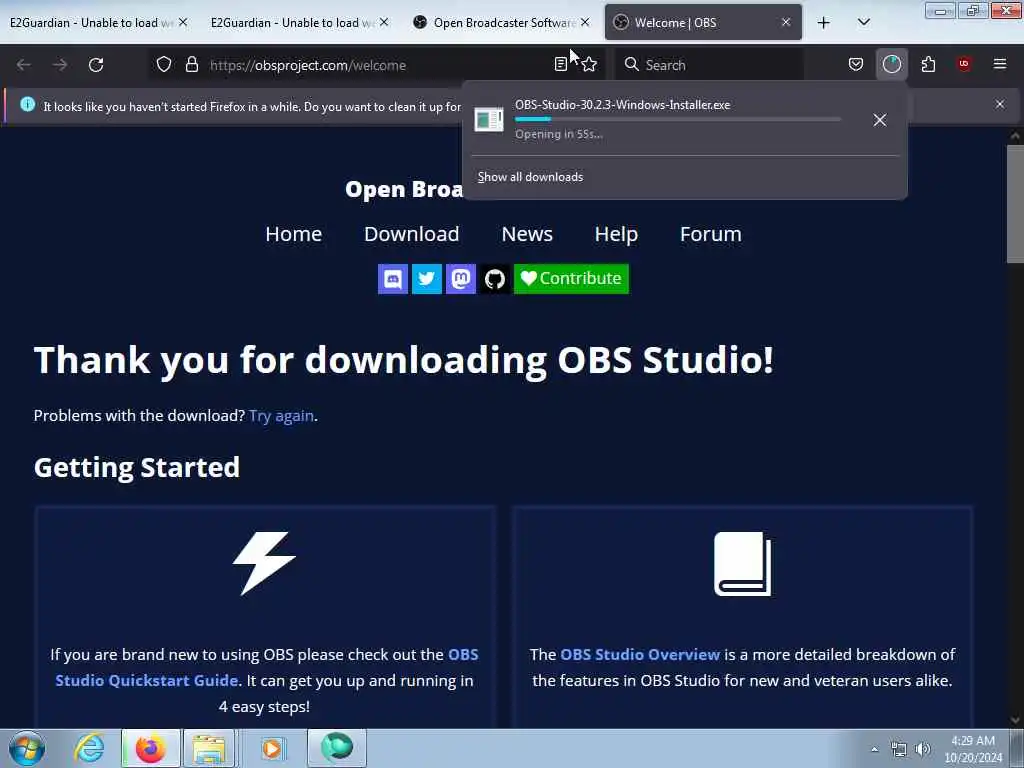Screen dimensions: 1024x768
Task: Switch to Open Broadcaster Software tab
Action: (x=504, y=23)
